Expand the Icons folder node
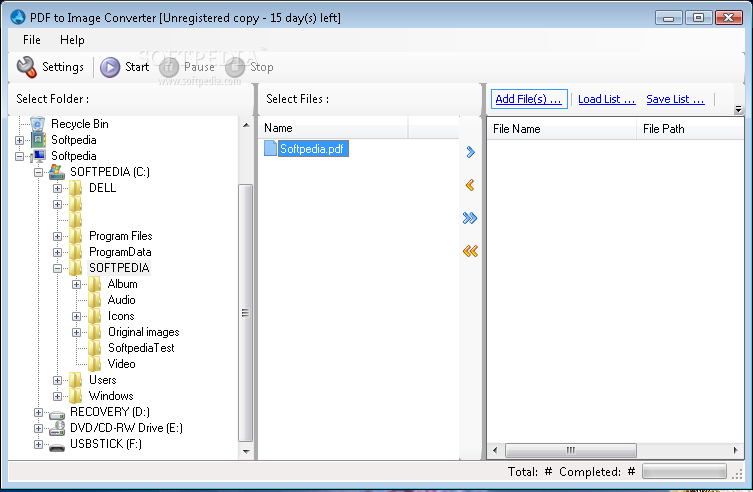This screenshot has height=492, width=753. pyautogui.click(x=76, y=316)
